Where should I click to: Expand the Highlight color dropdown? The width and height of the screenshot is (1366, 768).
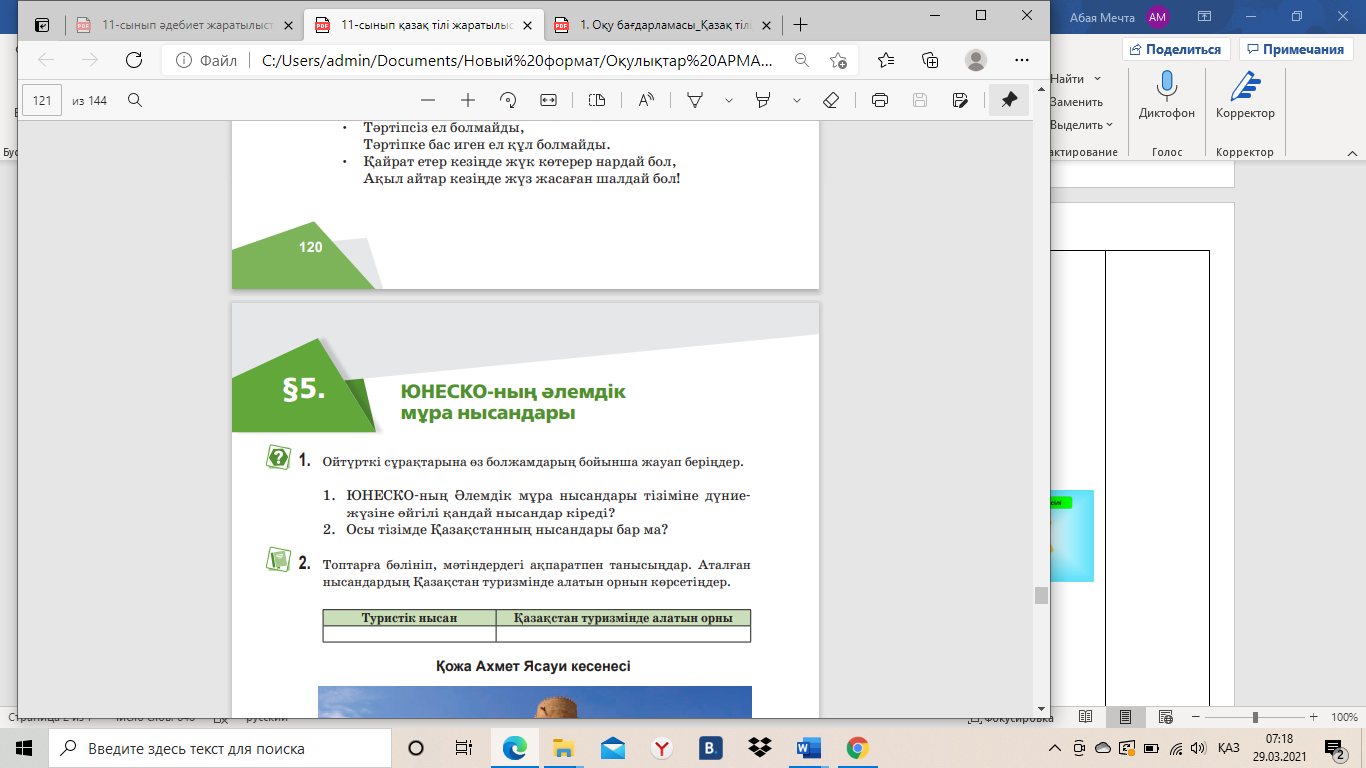click(797, 100)
